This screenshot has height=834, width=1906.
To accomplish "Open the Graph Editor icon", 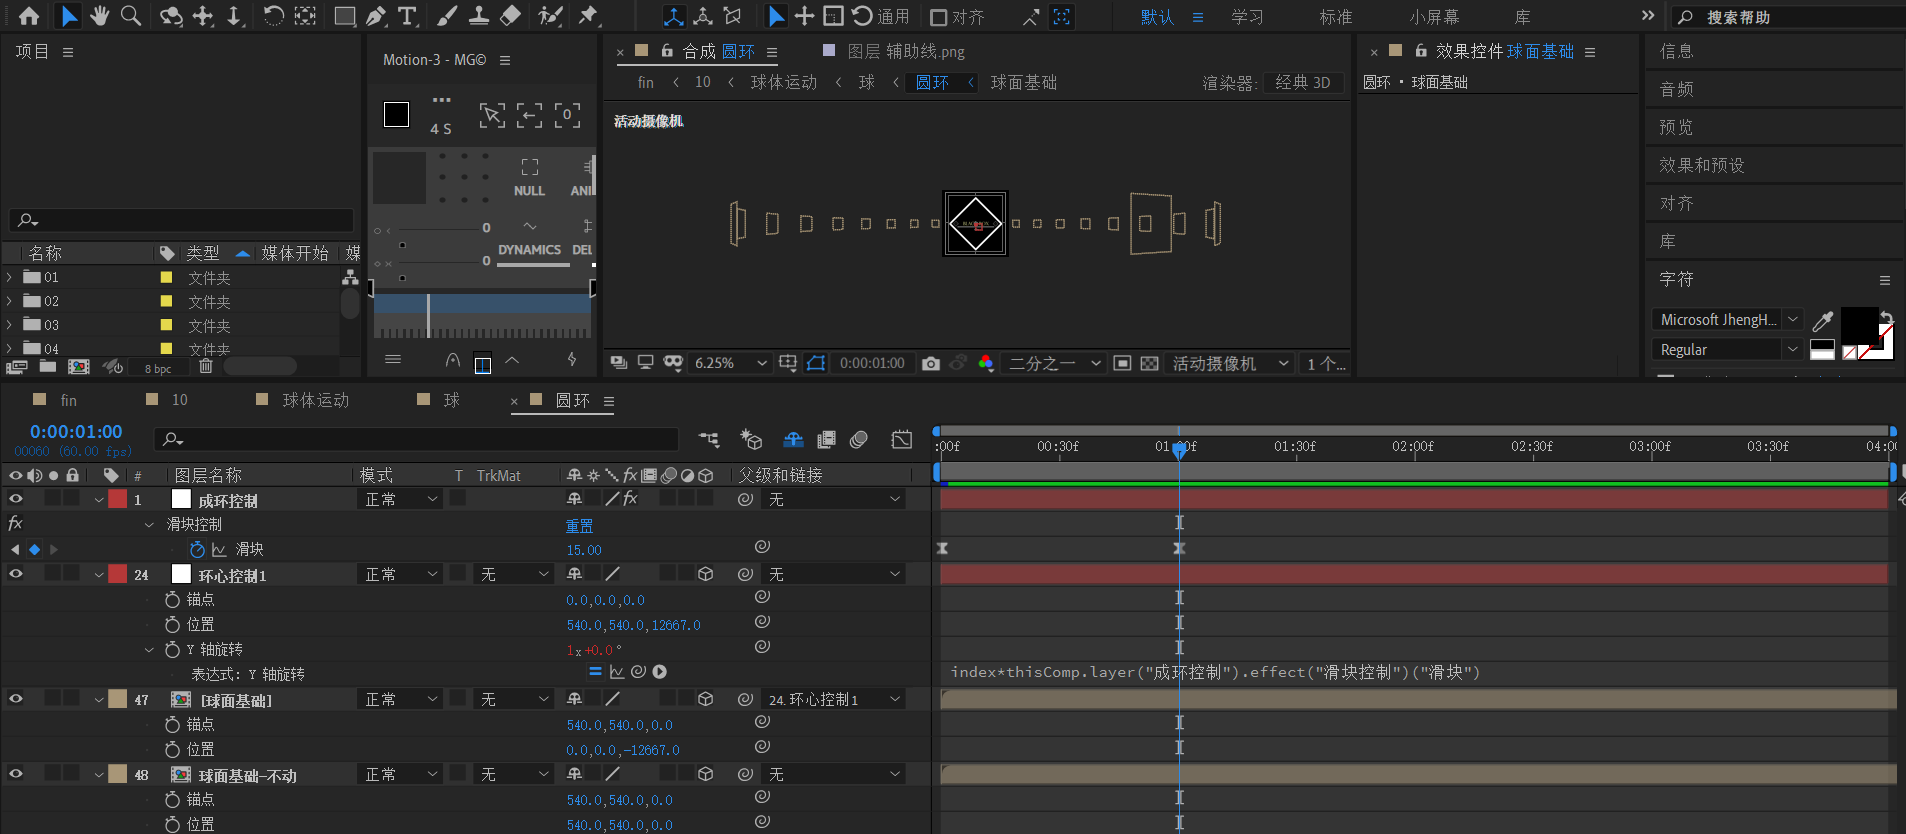I will click(x=902, y=440).
